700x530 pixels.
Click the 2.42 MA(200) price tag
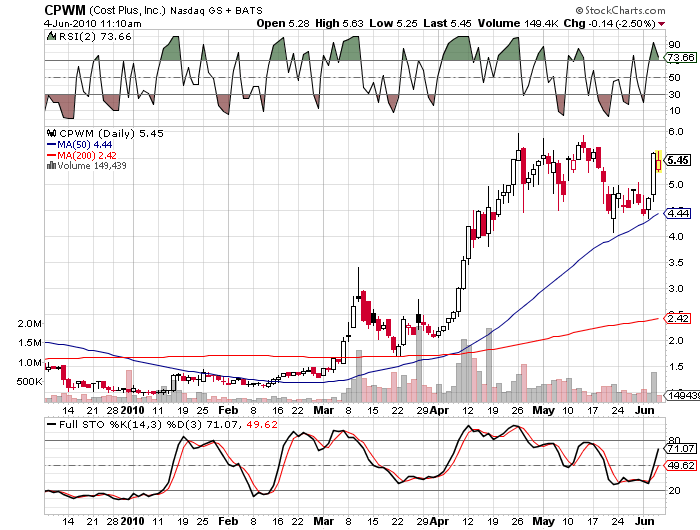click(x=678, y=318)
